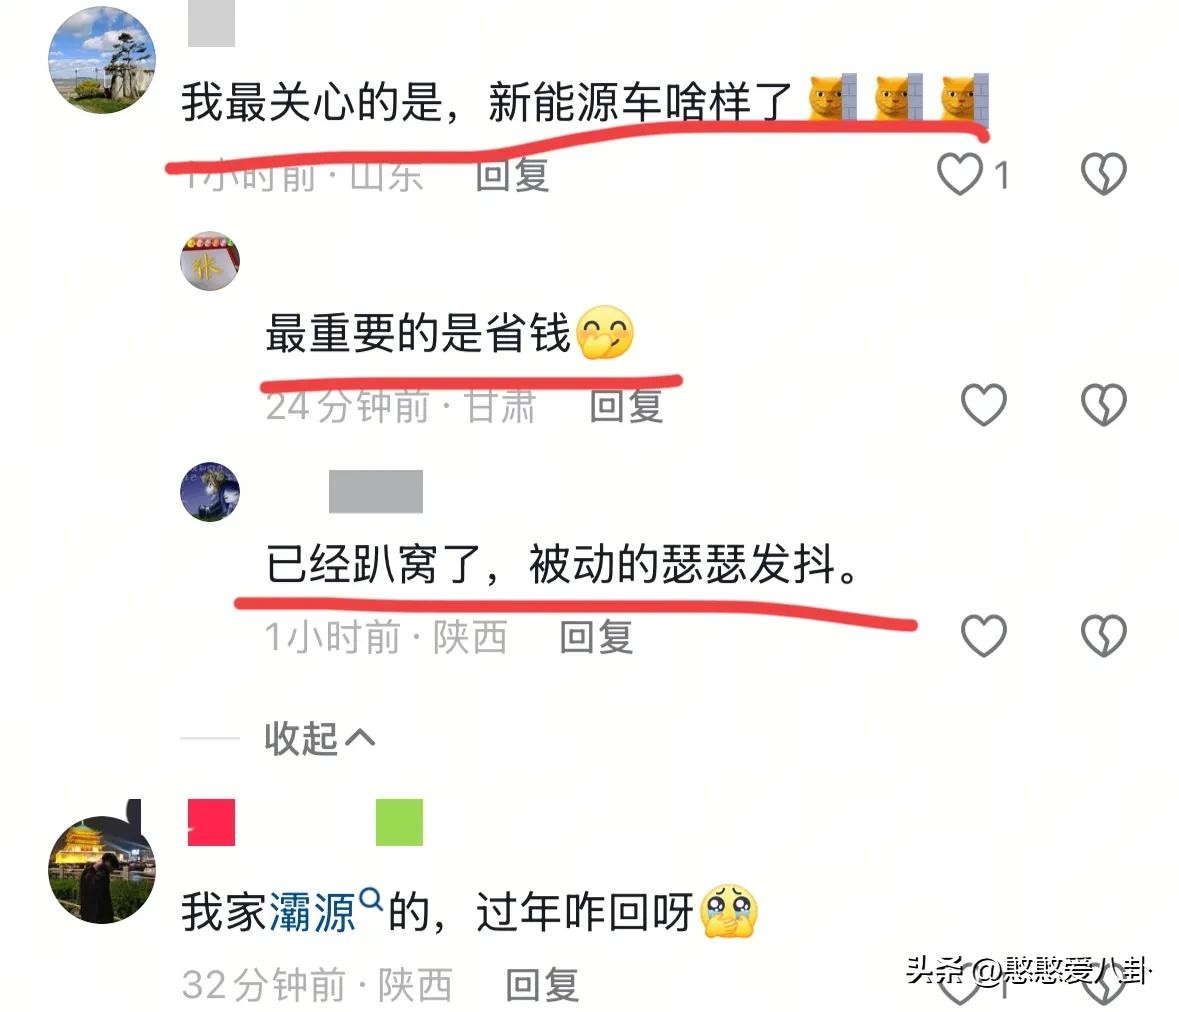Reply to the 过年咋回呀 comment

[542, 984]
